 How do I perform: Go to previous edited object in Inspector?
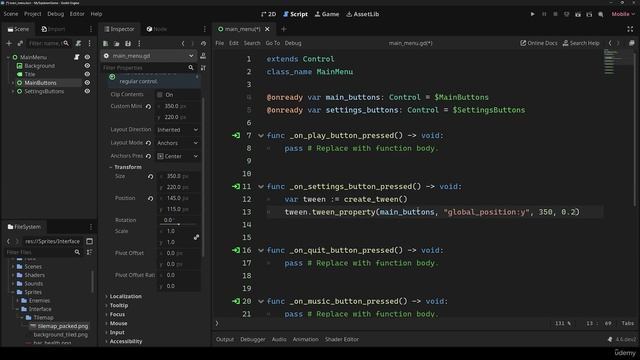coord(183,43)
